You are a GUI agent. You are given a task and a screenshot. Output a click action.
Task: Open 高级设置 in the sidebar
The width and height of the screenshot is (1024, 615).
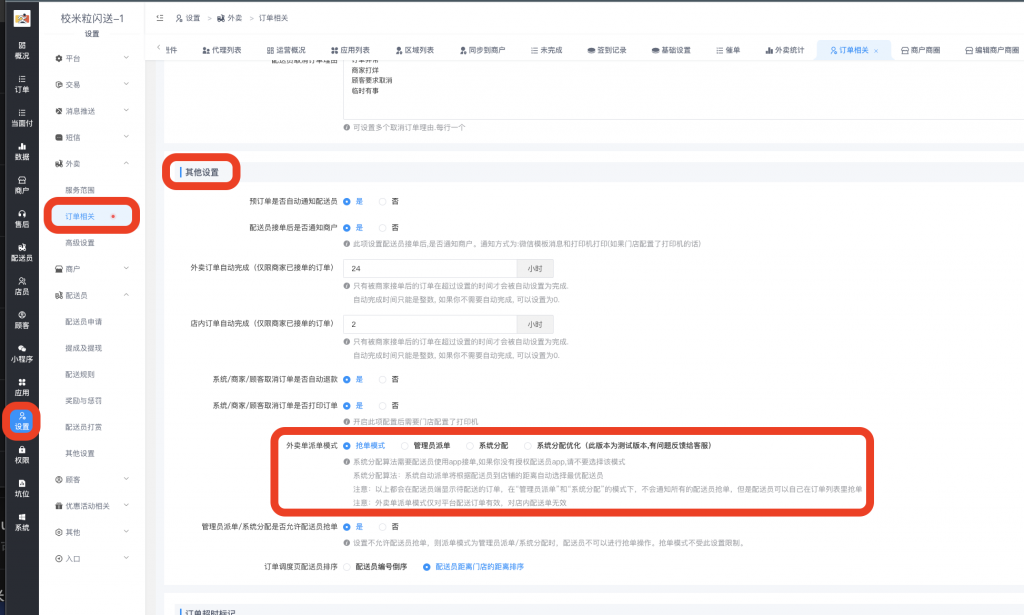80,242
